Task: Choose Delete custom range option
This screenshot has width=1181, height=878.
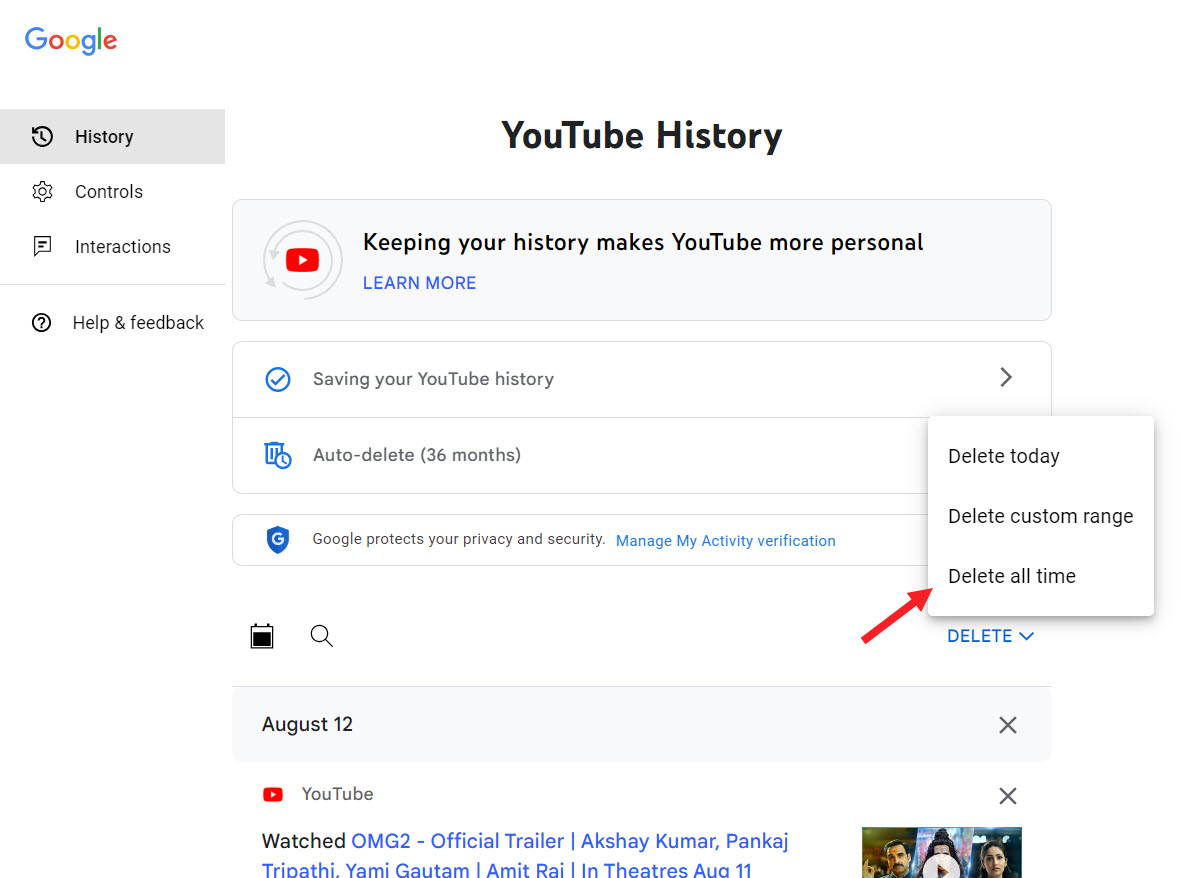Action: tap(1041, 516)
